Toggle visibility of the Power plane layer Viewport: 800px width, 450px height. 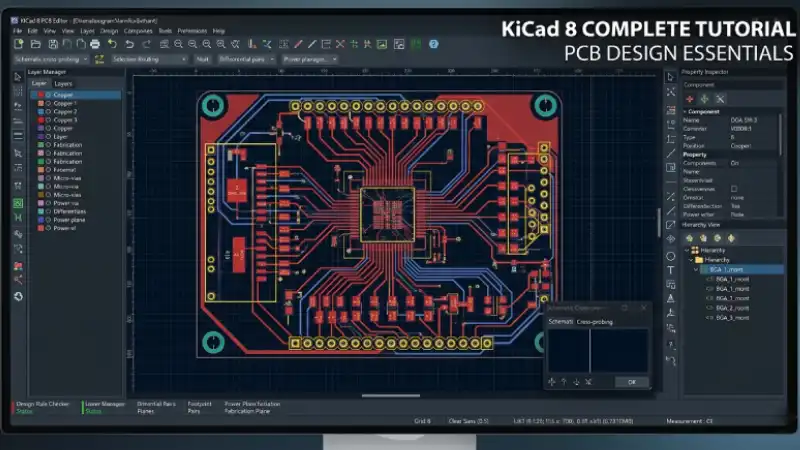pos(48,220)
